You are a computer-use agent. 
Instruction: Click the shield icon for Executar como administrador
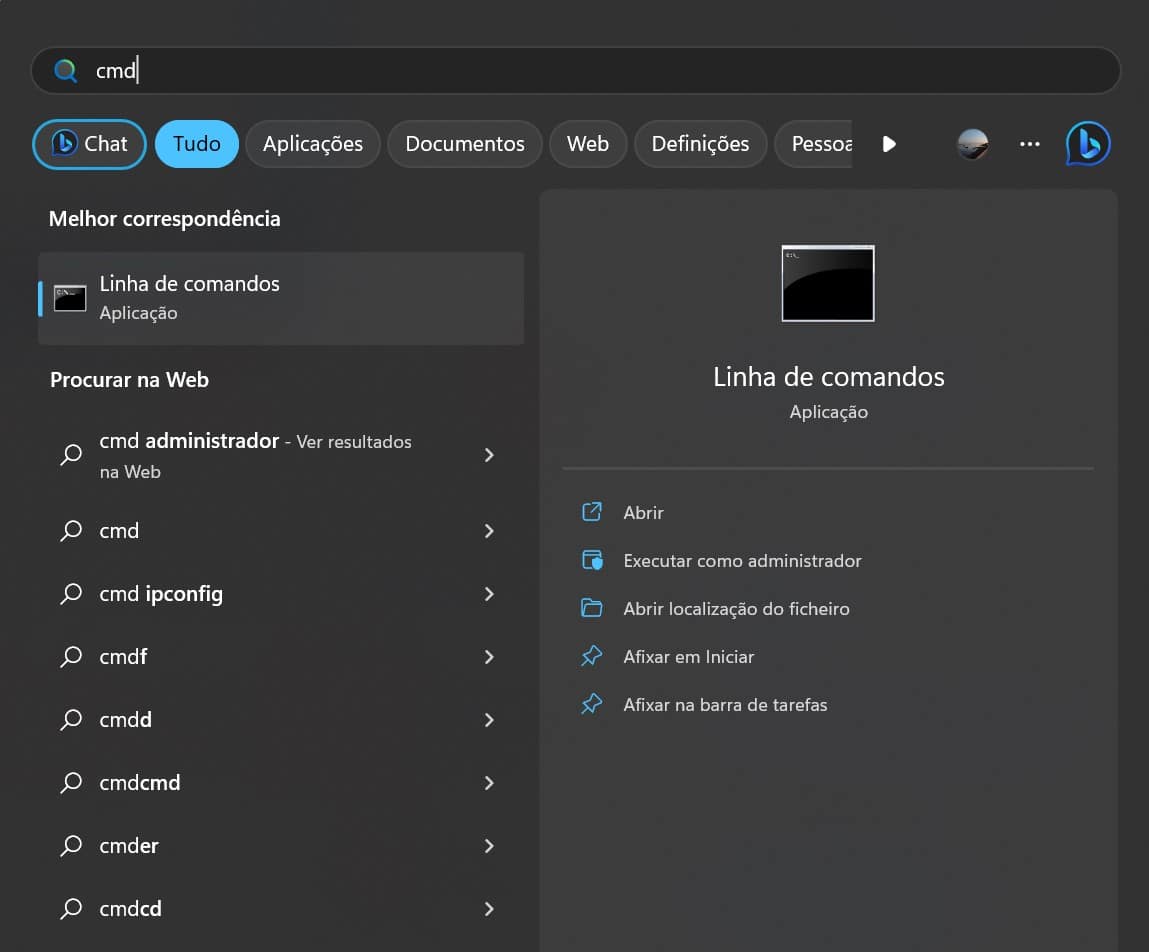point(592,560)
